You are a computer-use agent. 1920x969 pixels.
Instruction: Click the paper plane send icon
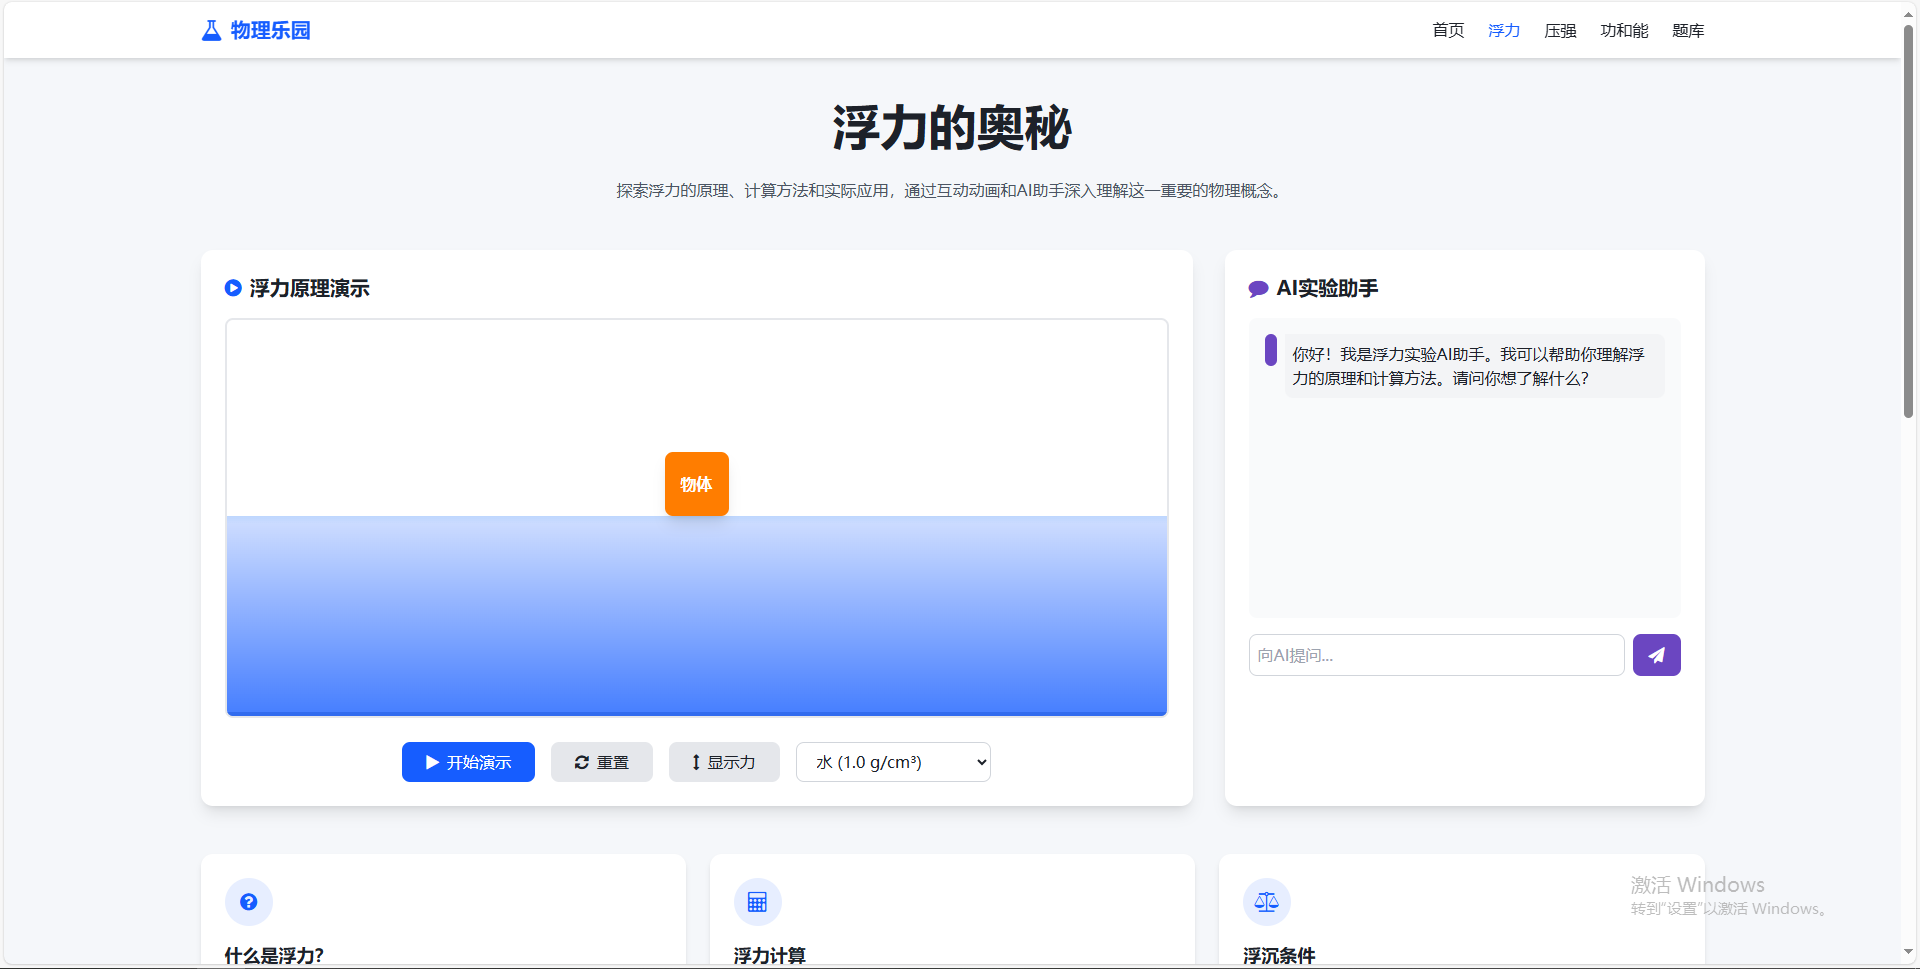1656,655
